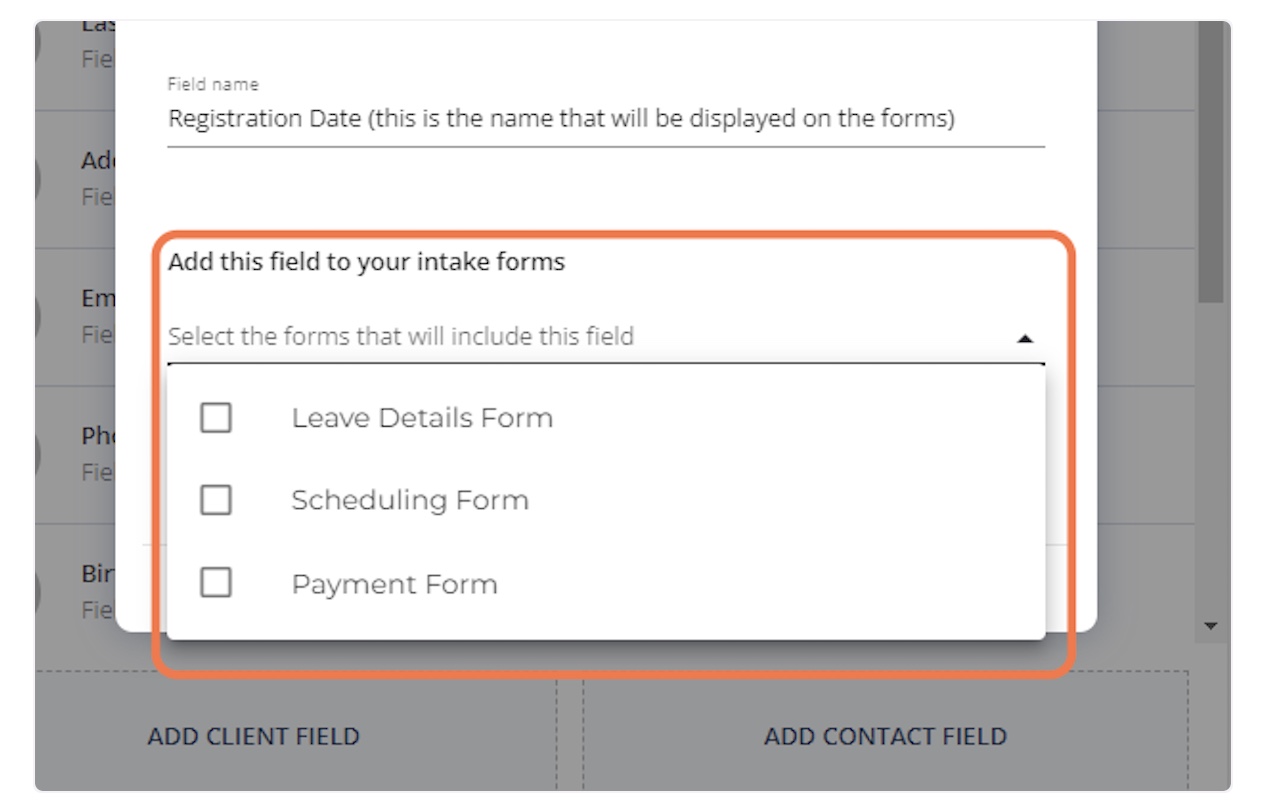
Task: Click the scrollbar's down arrow
Action: coord(1211,626)
